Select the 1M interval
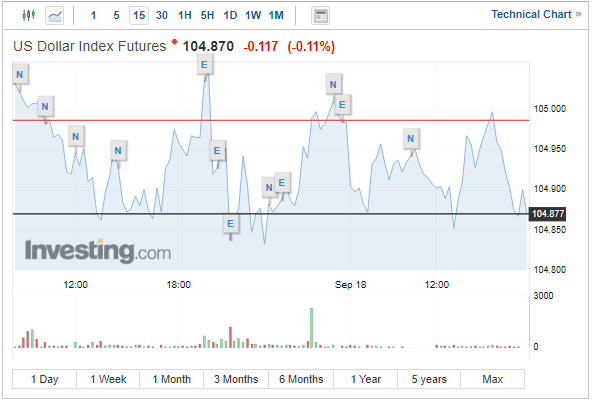 [x=276, y=15]
